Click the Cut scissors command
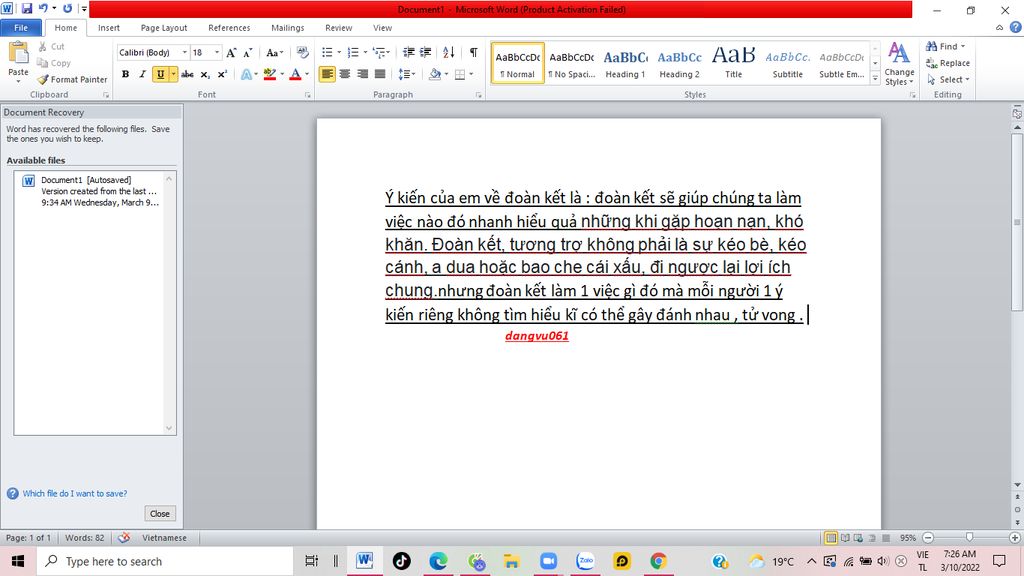1024x576 pixels. 51,46
